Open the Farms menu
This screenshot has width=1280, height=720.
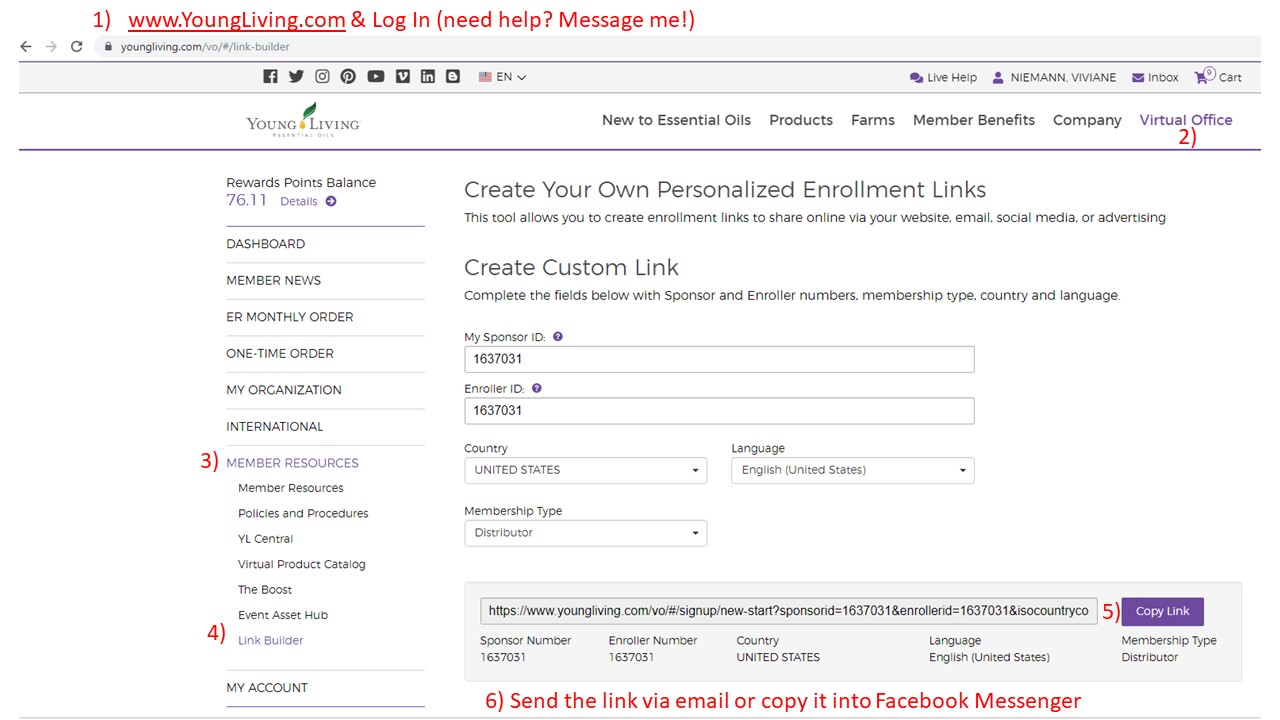click(x=873, y=120)
